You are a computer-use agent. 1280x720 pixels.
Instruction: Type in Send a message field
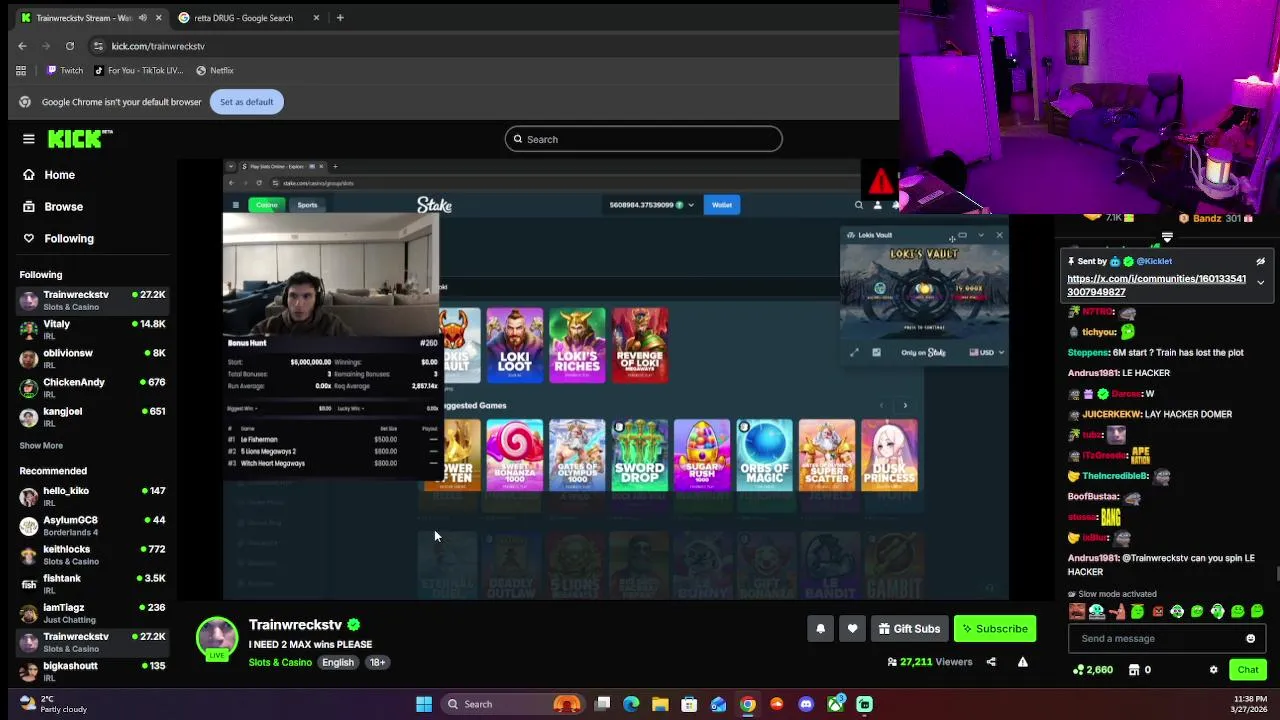[1158, 639]
